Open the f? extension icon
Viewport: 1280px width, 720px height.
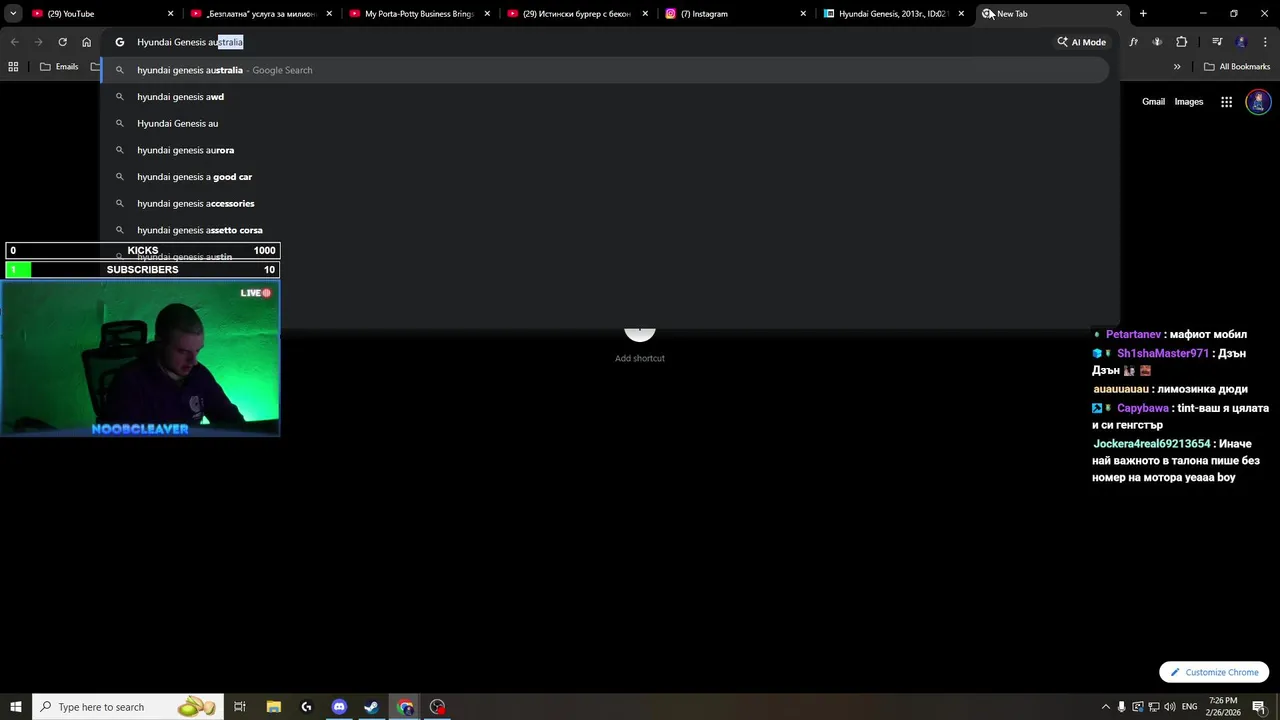[x=1133, y=42]
